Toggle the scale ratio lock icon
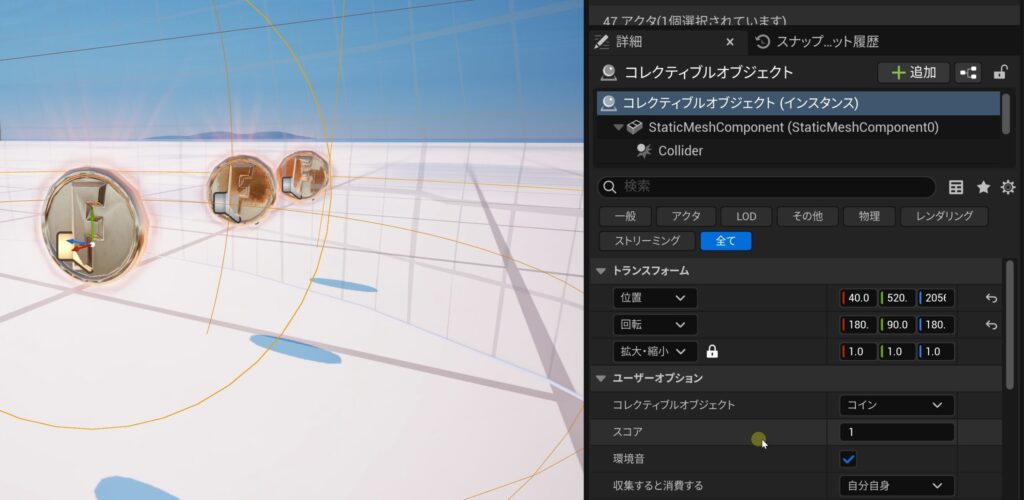1024x500 pixels. (712, 352)
